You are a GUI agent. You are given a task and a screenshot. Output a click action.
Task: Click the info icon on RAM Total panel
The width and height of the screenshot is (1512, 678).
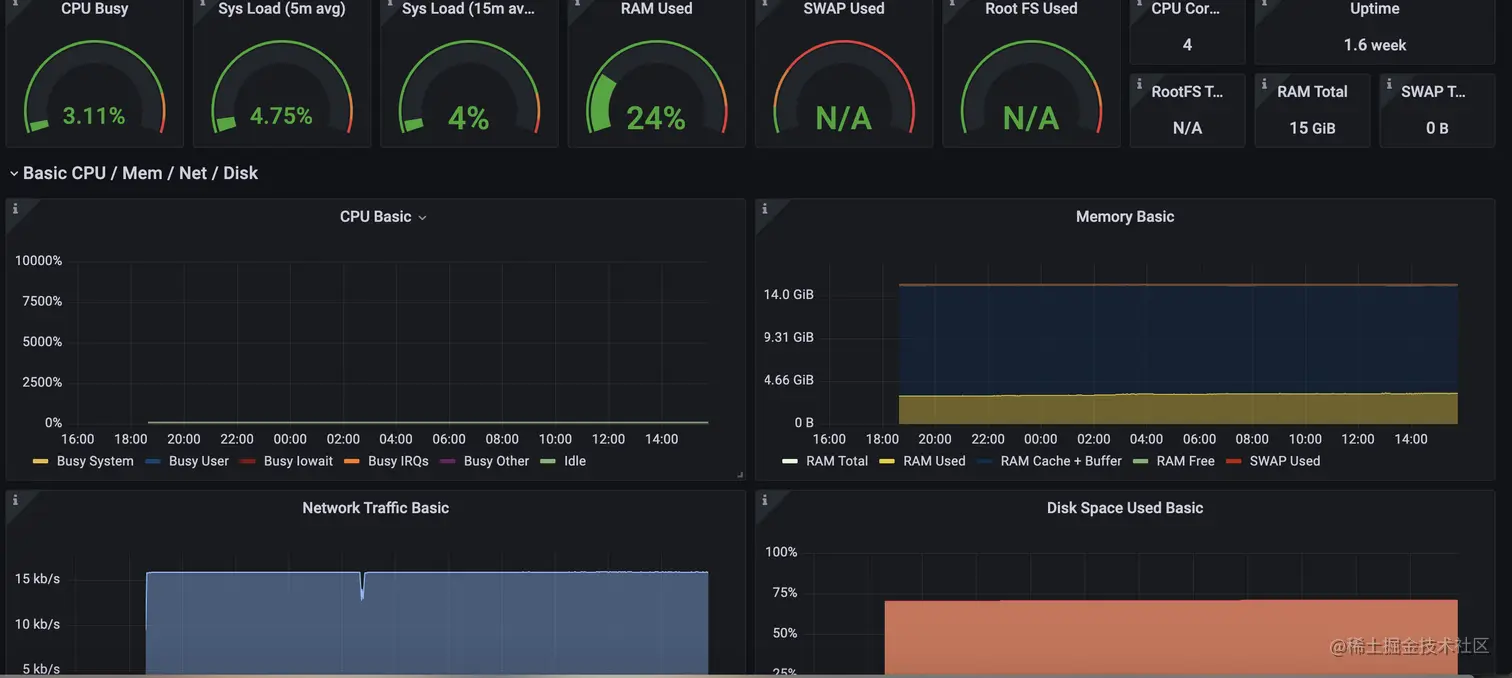[1264, 84]
